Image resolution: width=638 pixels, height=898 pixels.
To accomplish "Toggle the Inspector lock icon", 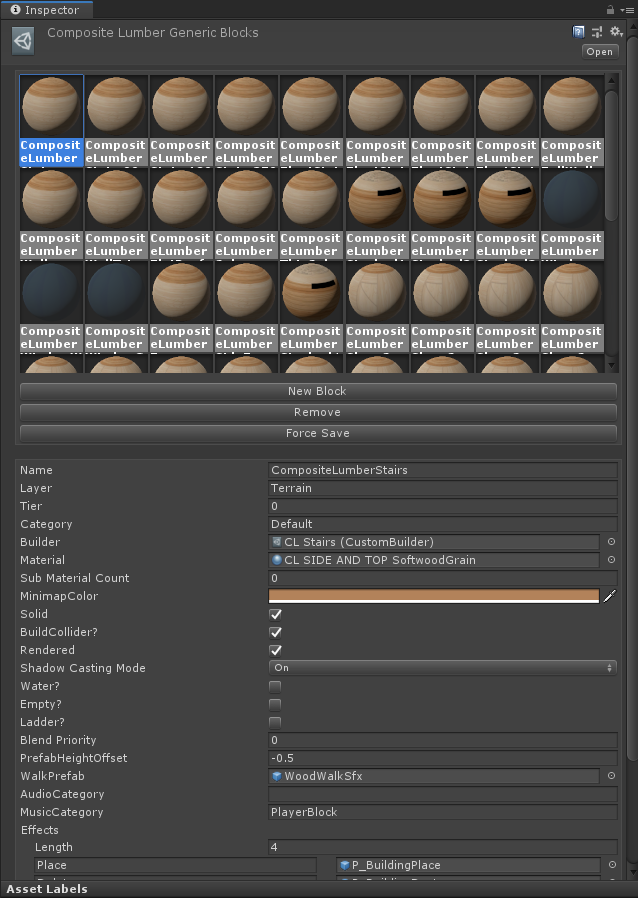I will pos(611,10).
